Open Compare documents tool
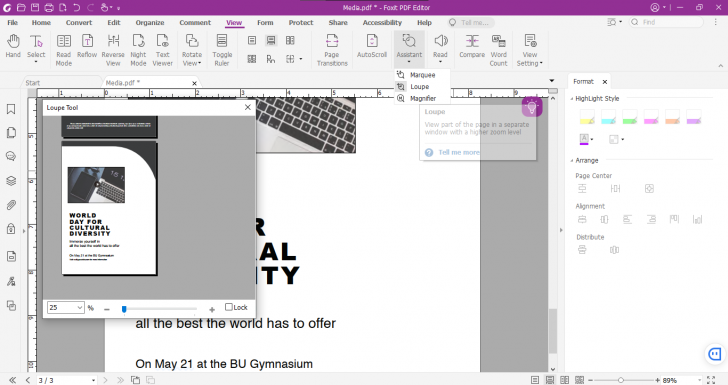This screenshot has height=385, width=728. tap(472, 46)
